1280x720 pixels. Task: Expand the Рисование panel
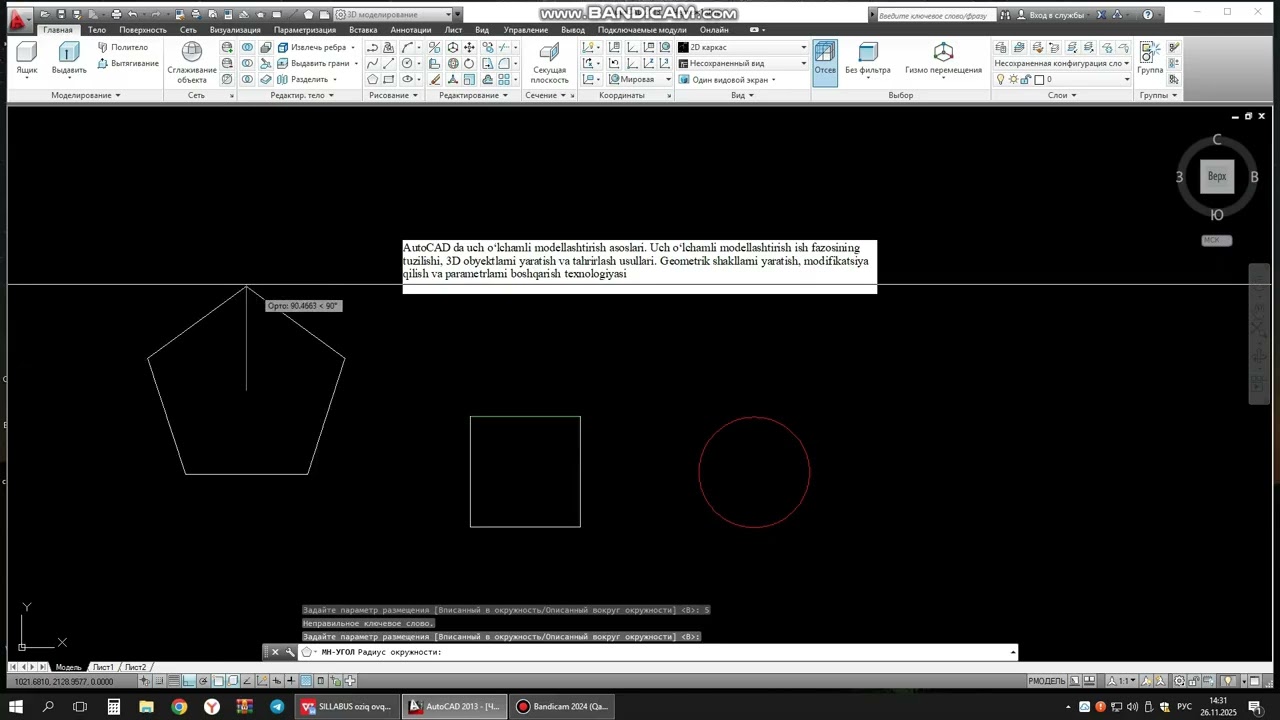coord(394,95)
